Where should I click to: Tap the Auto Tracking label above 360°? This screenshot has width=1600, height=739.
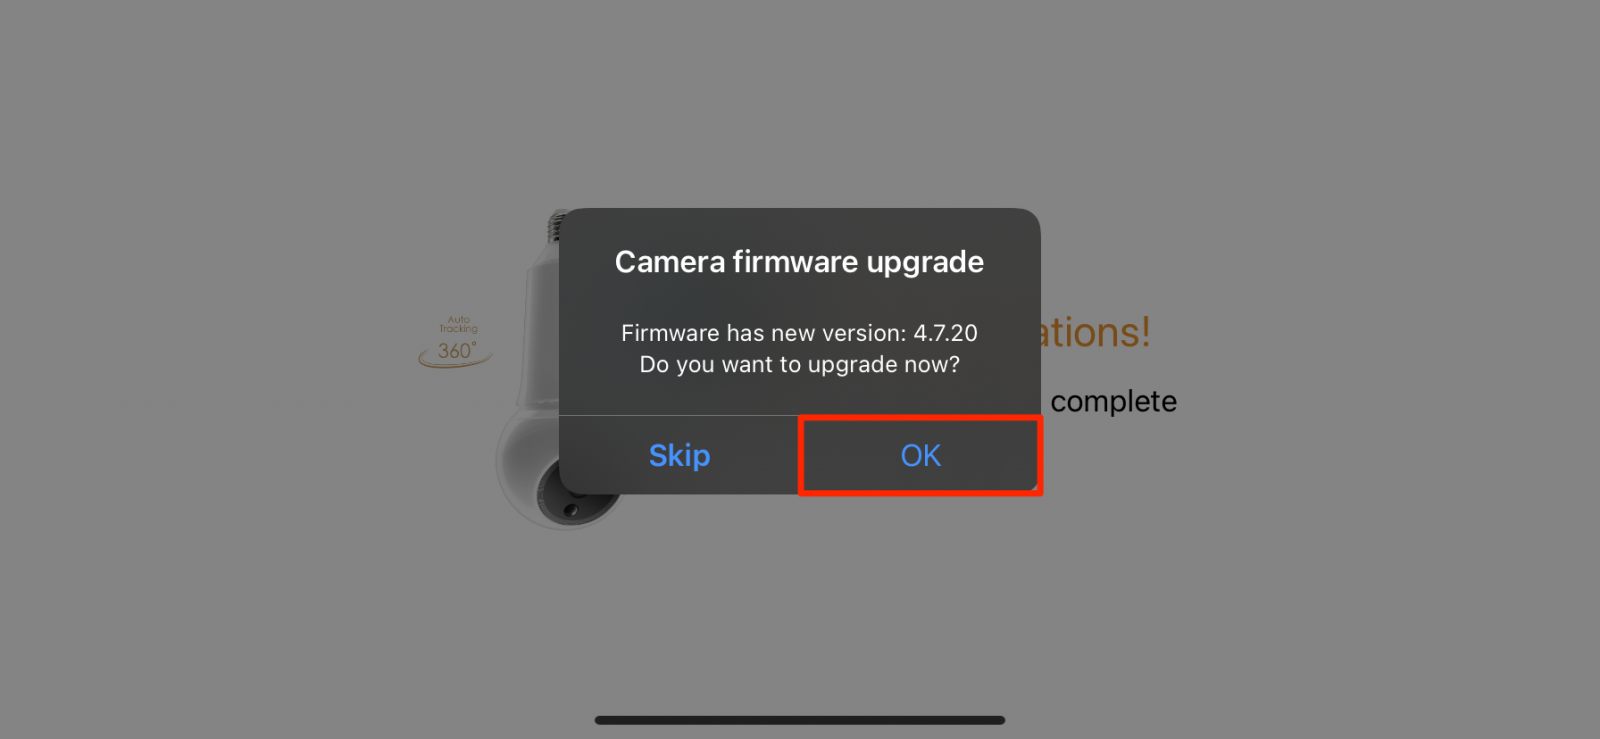click(x=459, y=324)
